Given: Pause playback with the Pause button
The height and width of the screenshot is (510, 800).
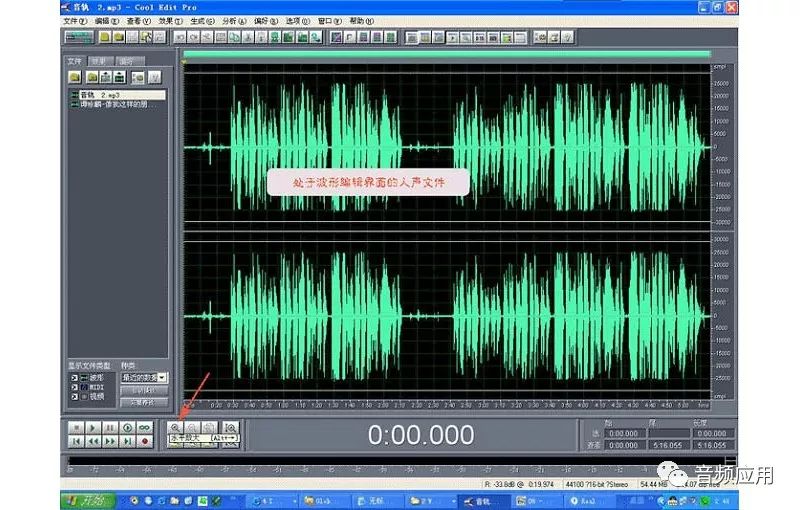Looking at the screenshot, I should [110, 427].
